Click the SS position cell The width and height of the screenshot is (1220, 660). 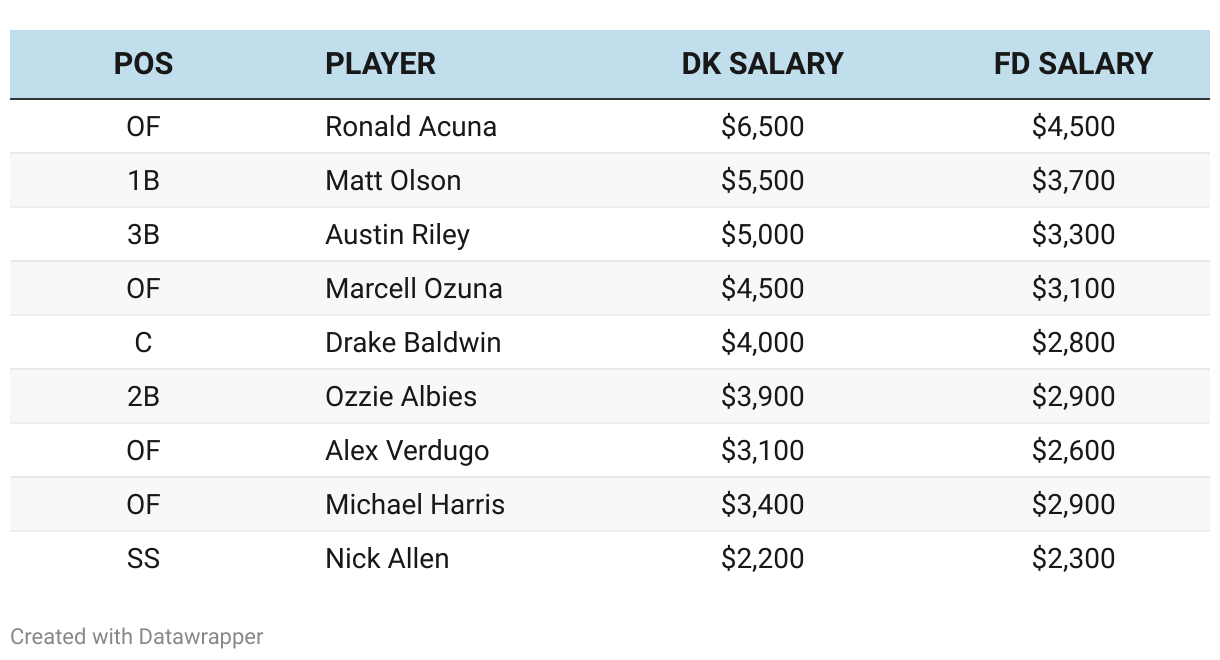143,559
